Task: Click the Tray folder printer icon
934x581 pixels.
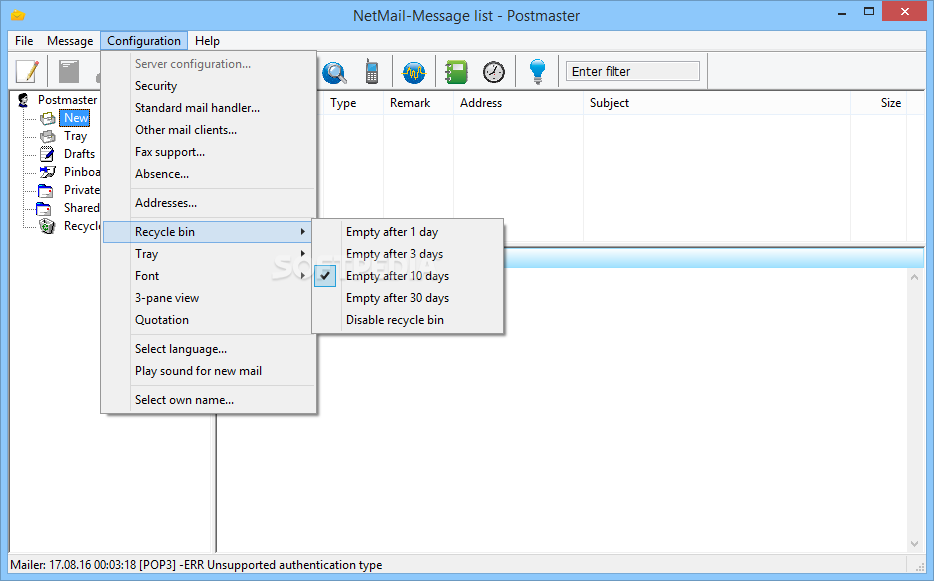Action: 48,136
